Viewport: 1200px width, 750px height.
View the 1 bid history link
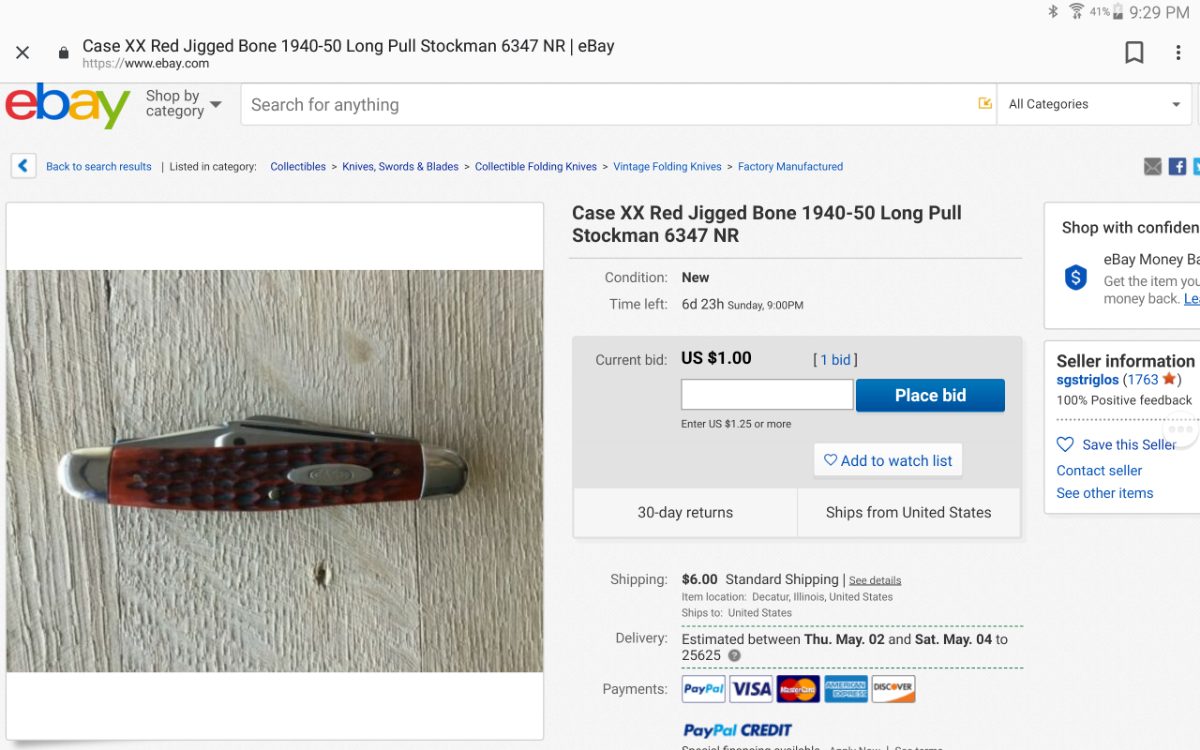pyautogui.click(x=835, y=360)
